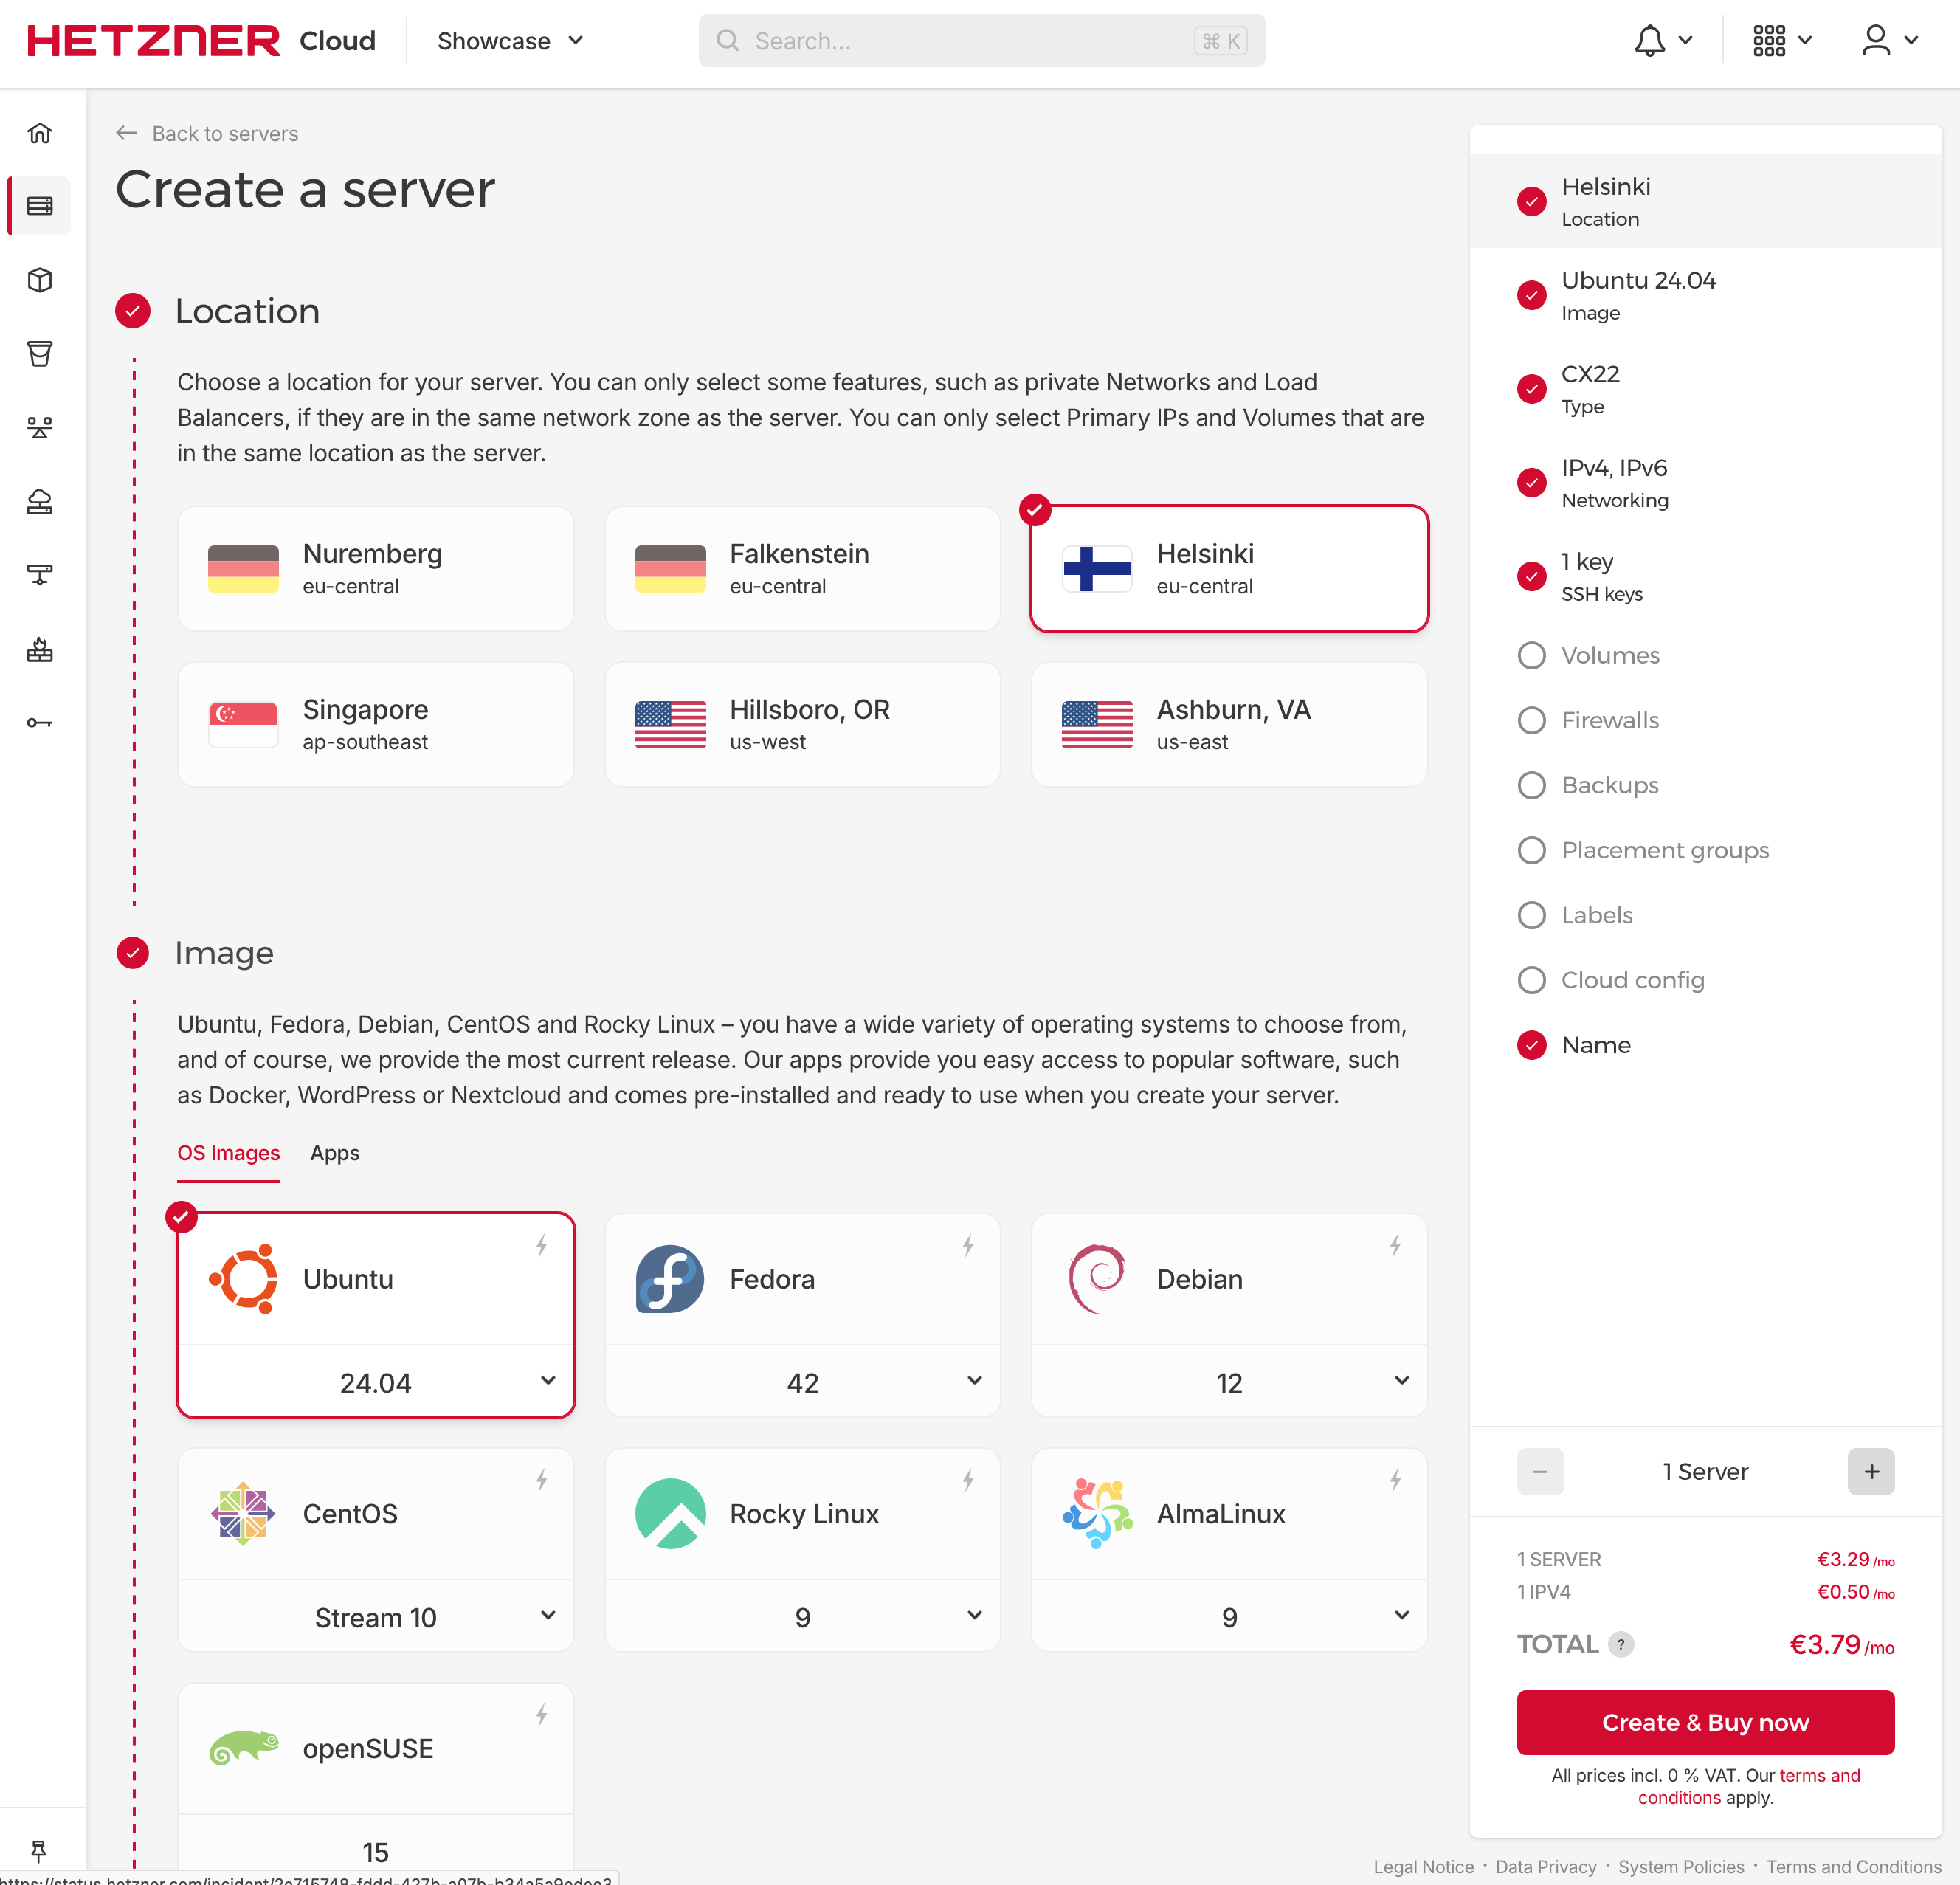Viewport: 1960px width, 1885px height.
Task: Open System Policies footer link
Action: pyautogui.click(x=1681, y=1866)
